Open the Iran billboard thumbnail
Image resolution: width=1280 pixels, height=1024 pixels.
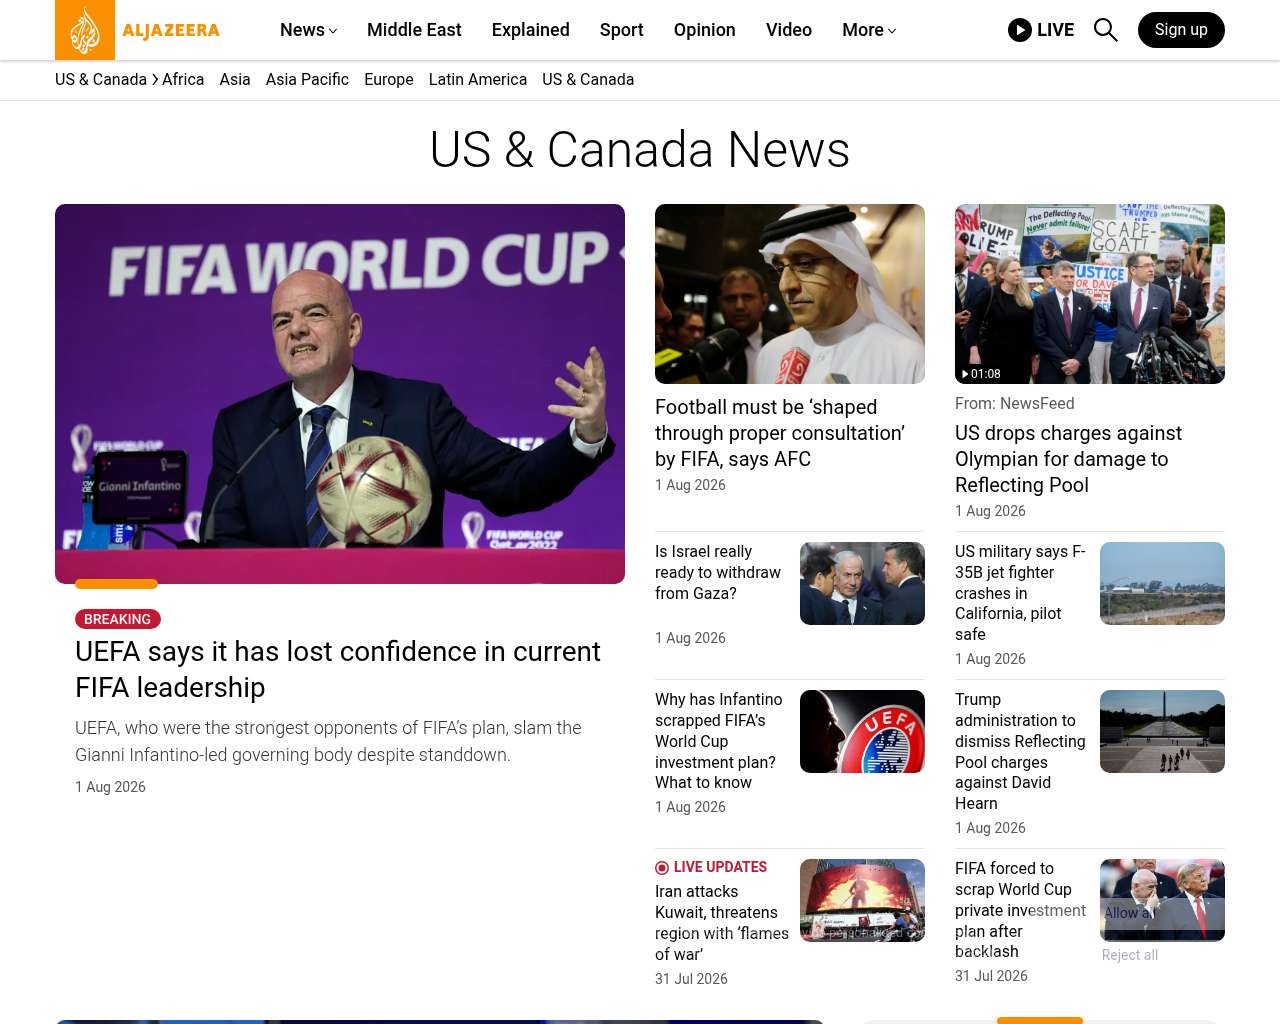(x=862, y=901)
